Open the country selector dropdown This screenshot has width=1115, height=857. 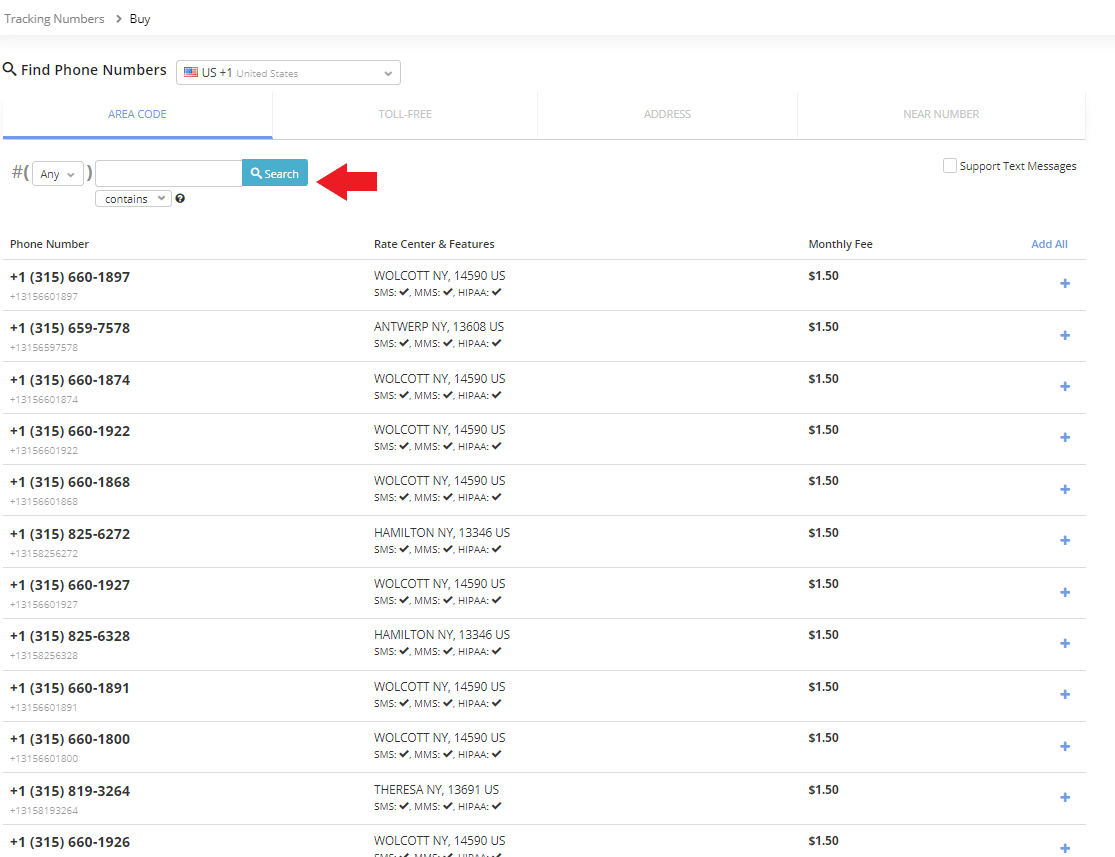coord(288,72)
